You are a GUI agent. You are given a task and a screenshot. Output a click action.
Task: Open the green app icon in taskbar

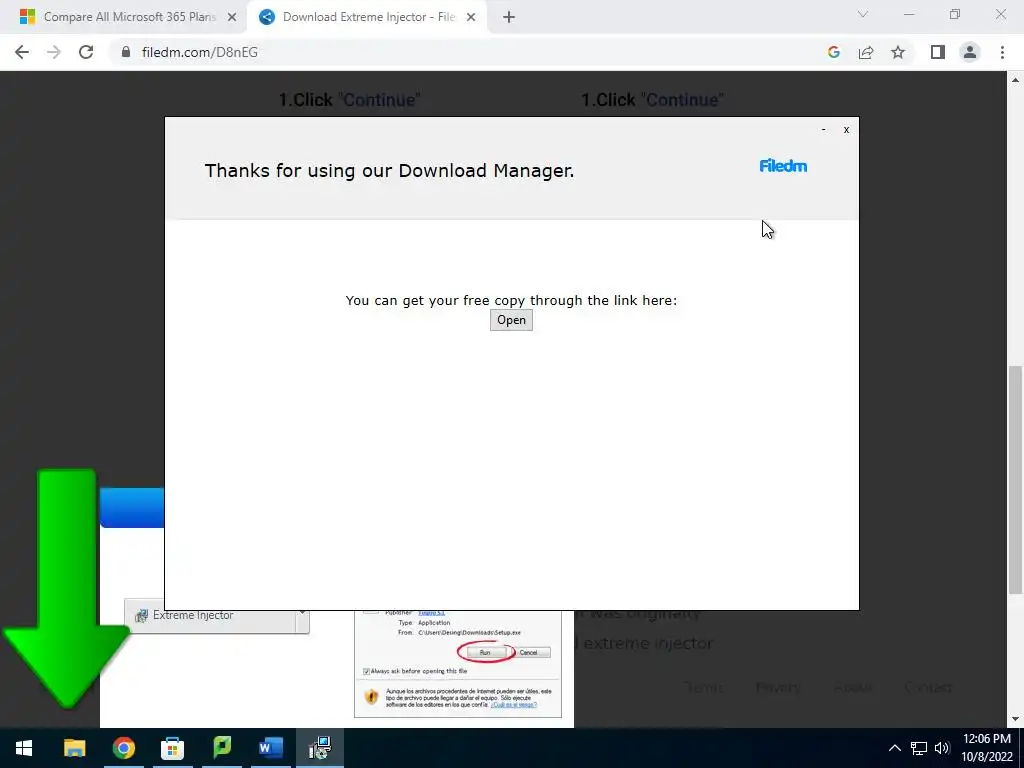pos(222,746)
